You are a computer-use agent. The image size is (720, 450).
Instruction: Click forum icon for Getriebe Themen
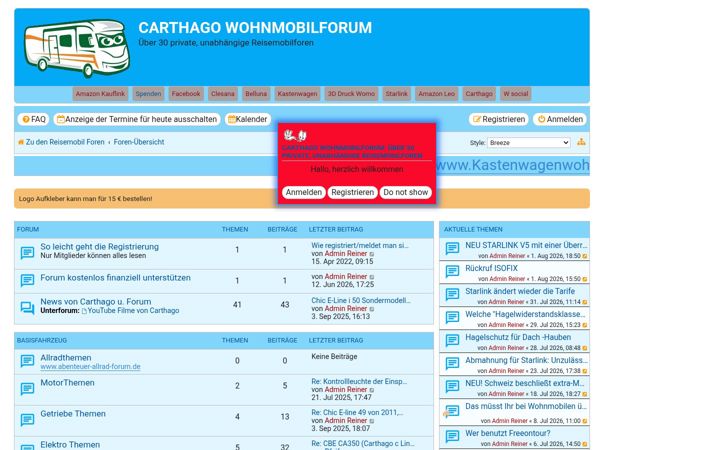(x=27, y=420)
